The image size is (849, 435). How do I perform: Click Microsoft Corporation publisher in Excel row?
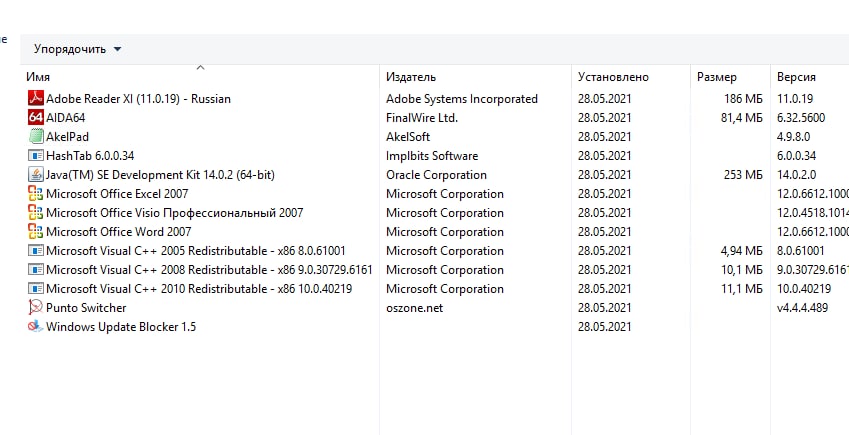(x=445, y=193)
